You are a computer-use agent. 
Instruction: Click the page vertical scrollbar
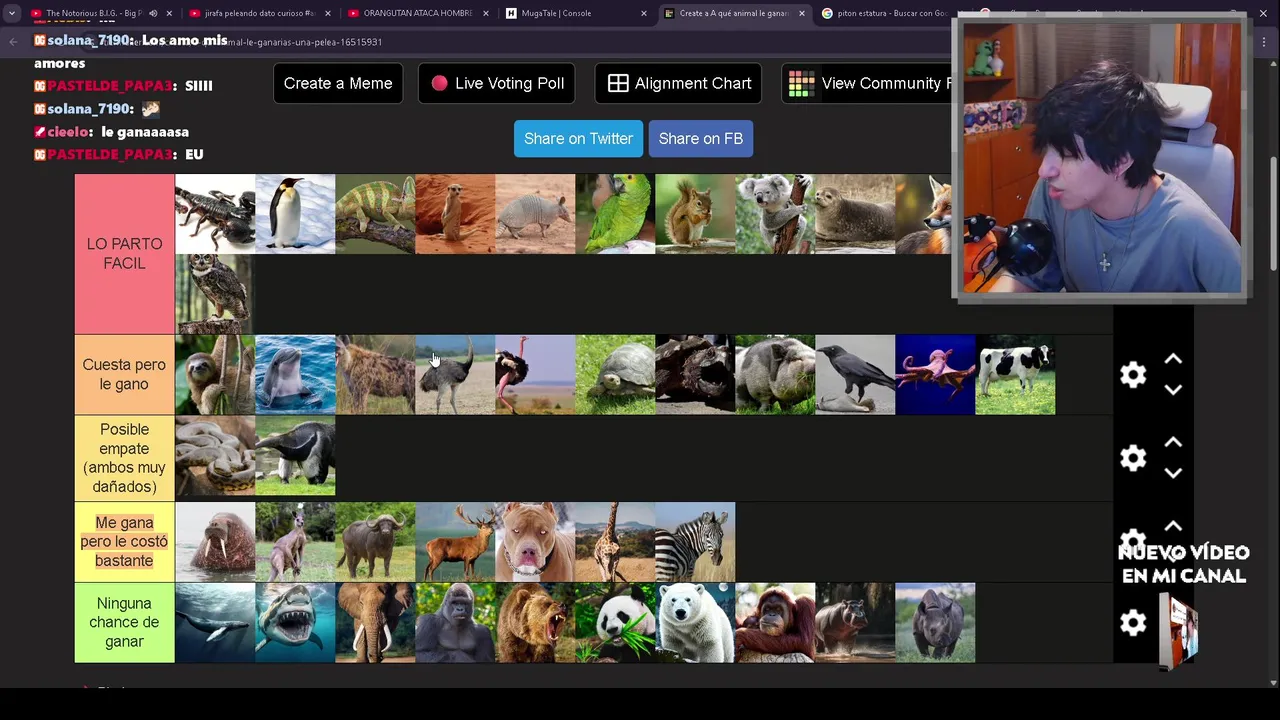pyautogui.click(x=1273, y=215)
